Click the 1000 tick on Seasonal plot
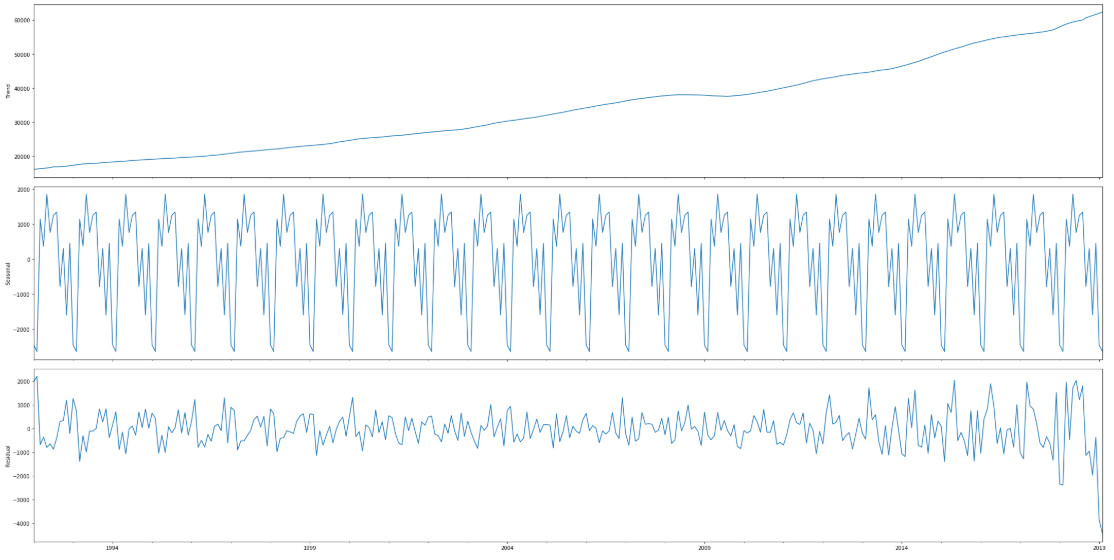 tap(23, 225)
